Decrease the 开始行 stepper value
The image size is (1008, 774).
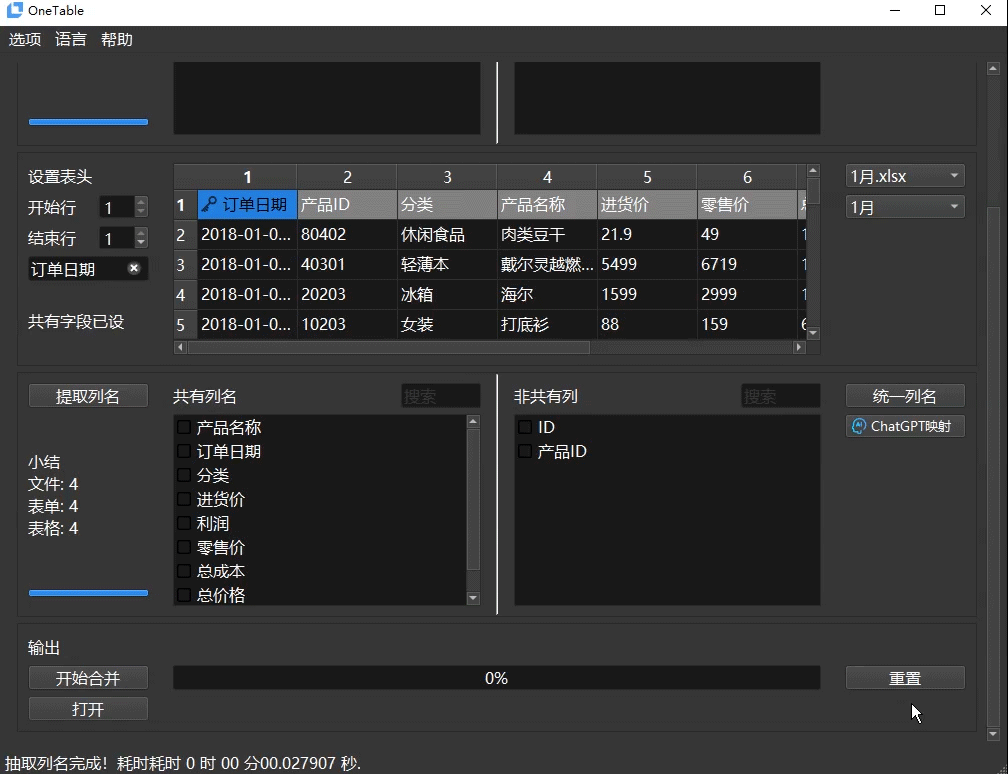141,212
